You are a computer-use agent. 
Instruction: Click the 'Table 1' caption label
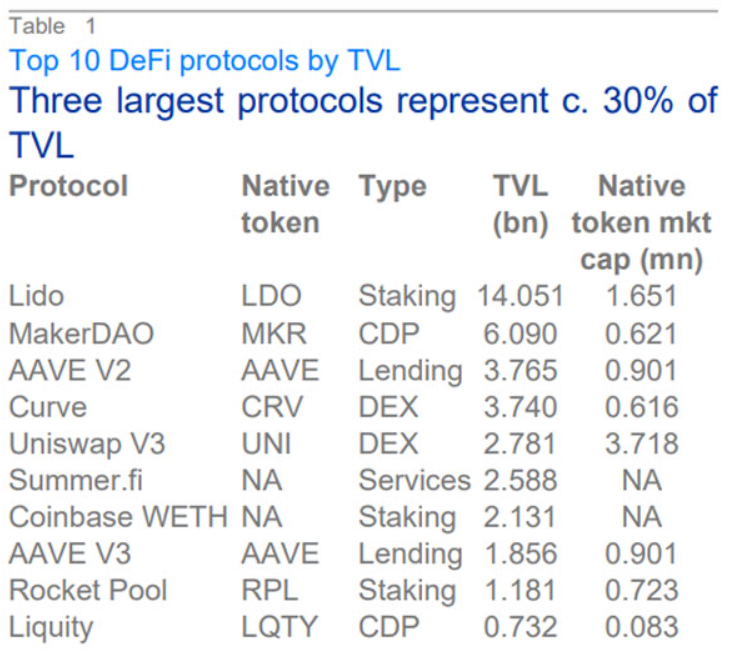[x=53, y=26]
